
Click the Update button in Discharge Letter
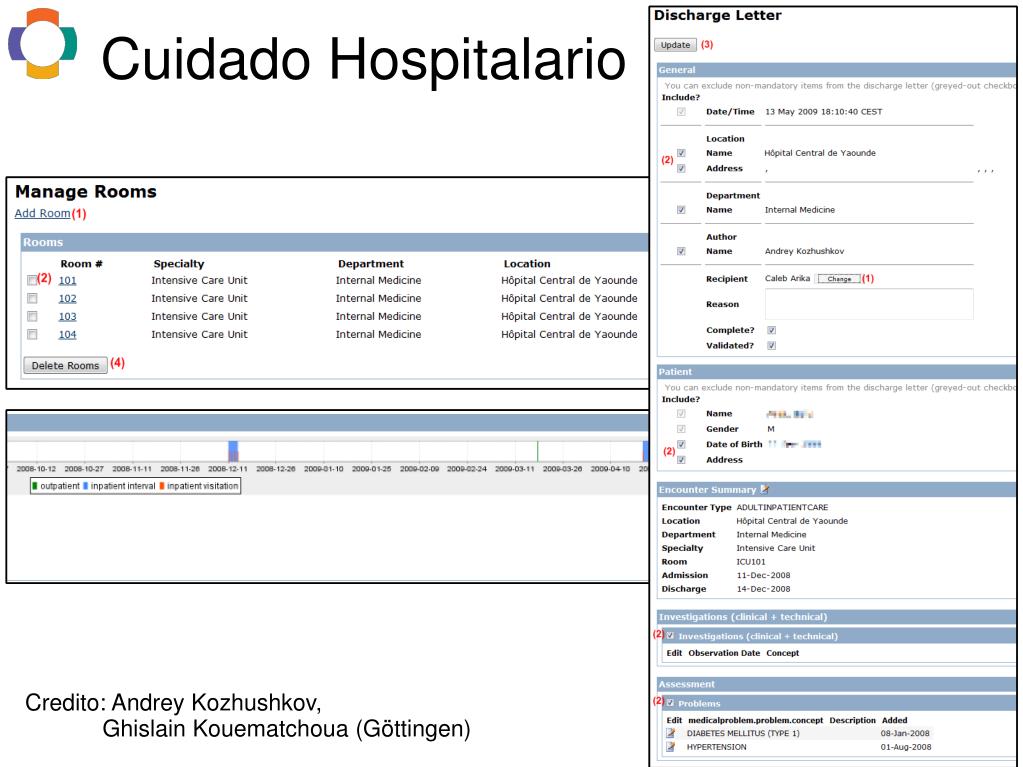675,45
